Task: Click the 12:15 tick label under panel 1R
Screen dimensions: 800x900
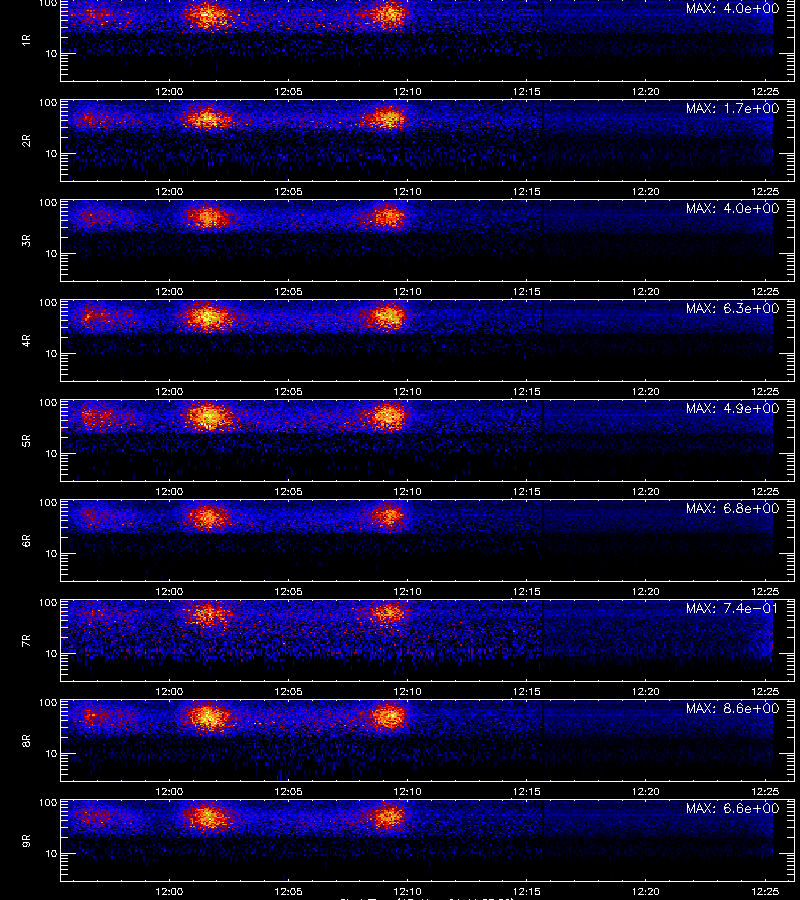Action: click(x=526, y=91)
